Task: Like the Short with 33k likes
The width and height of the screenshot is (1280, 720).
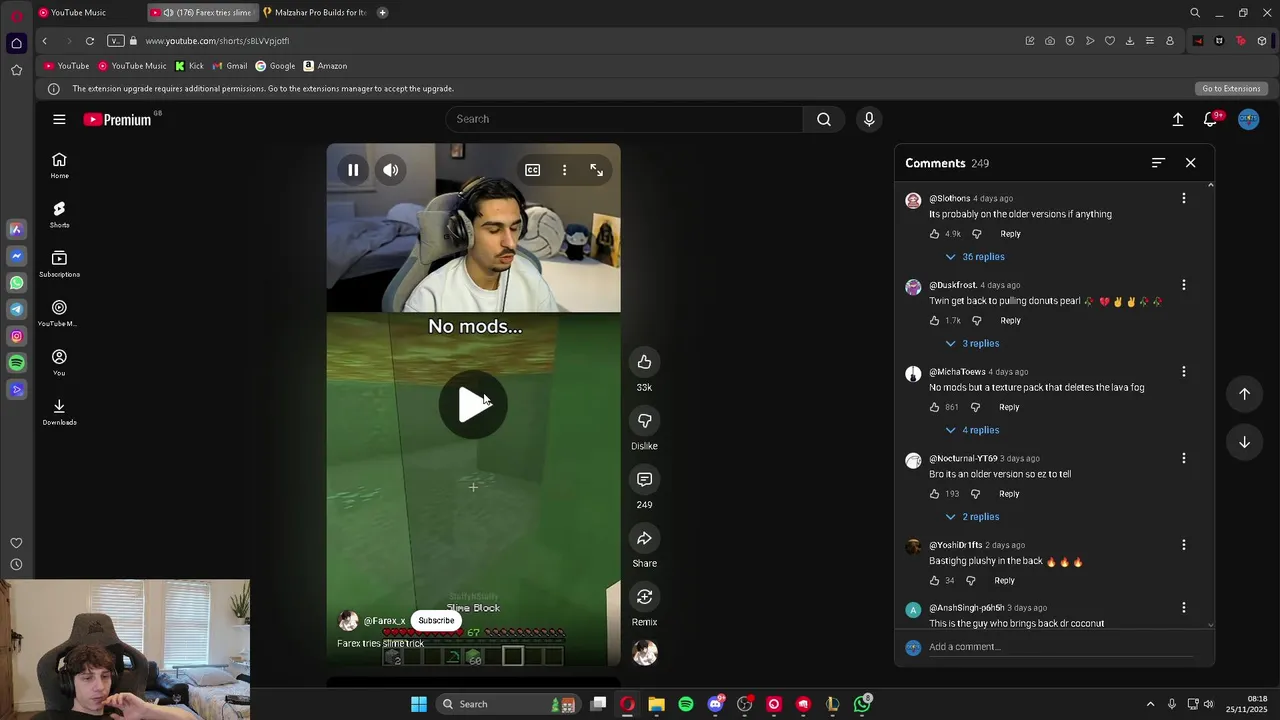Action: (644, 362)
